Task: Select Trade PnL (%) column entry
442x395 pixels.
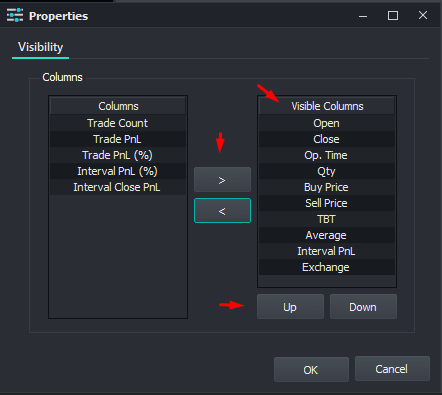Action: [118, 155]
